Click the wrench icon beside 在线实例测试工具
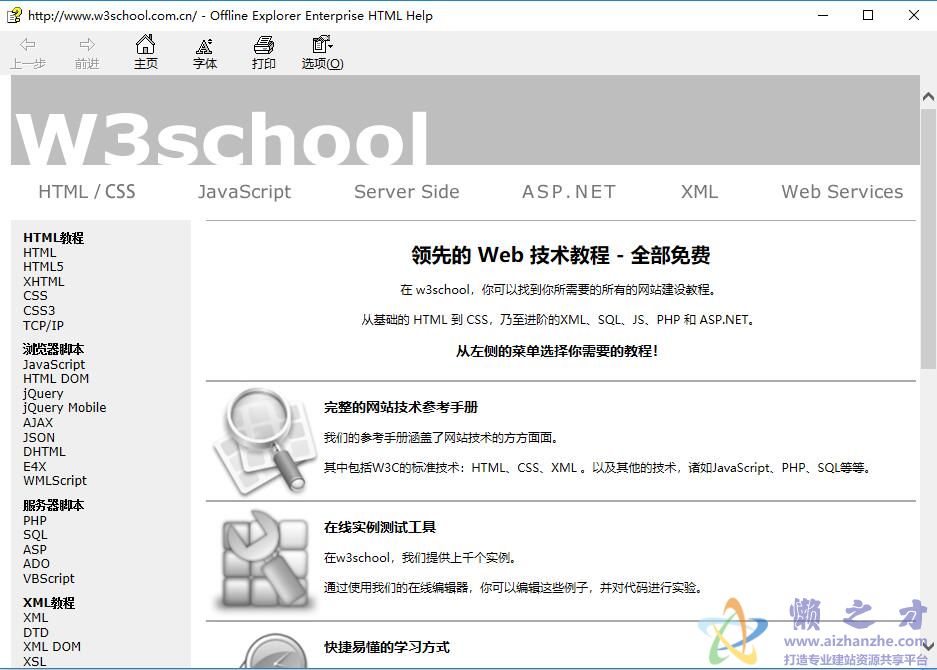The width and height of the screenshot is (937, 670). coord(262,560)
